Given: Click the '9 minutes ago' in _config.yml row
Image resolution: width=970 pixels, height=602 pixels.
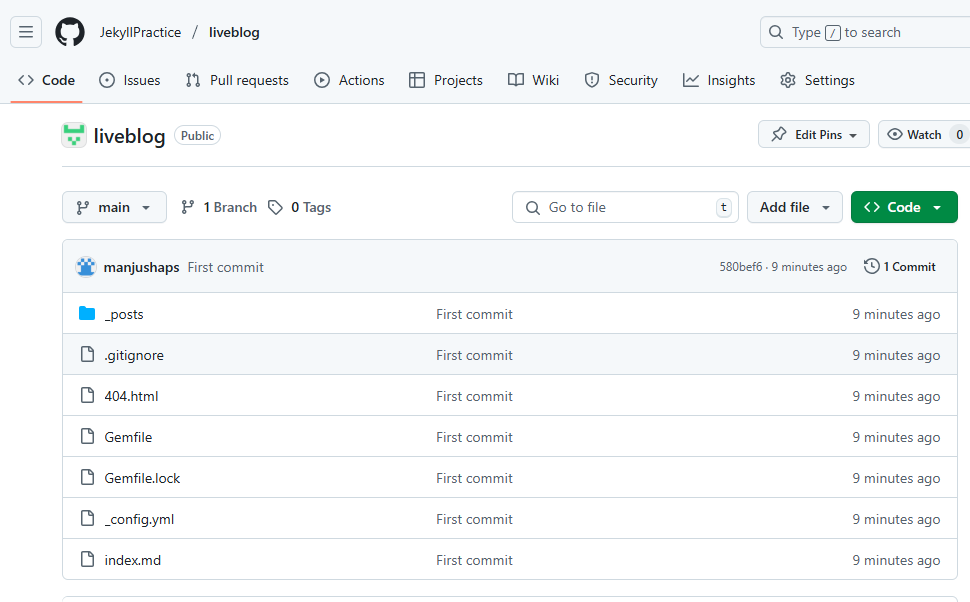Looking at the screenshot, I should [896, 519].
